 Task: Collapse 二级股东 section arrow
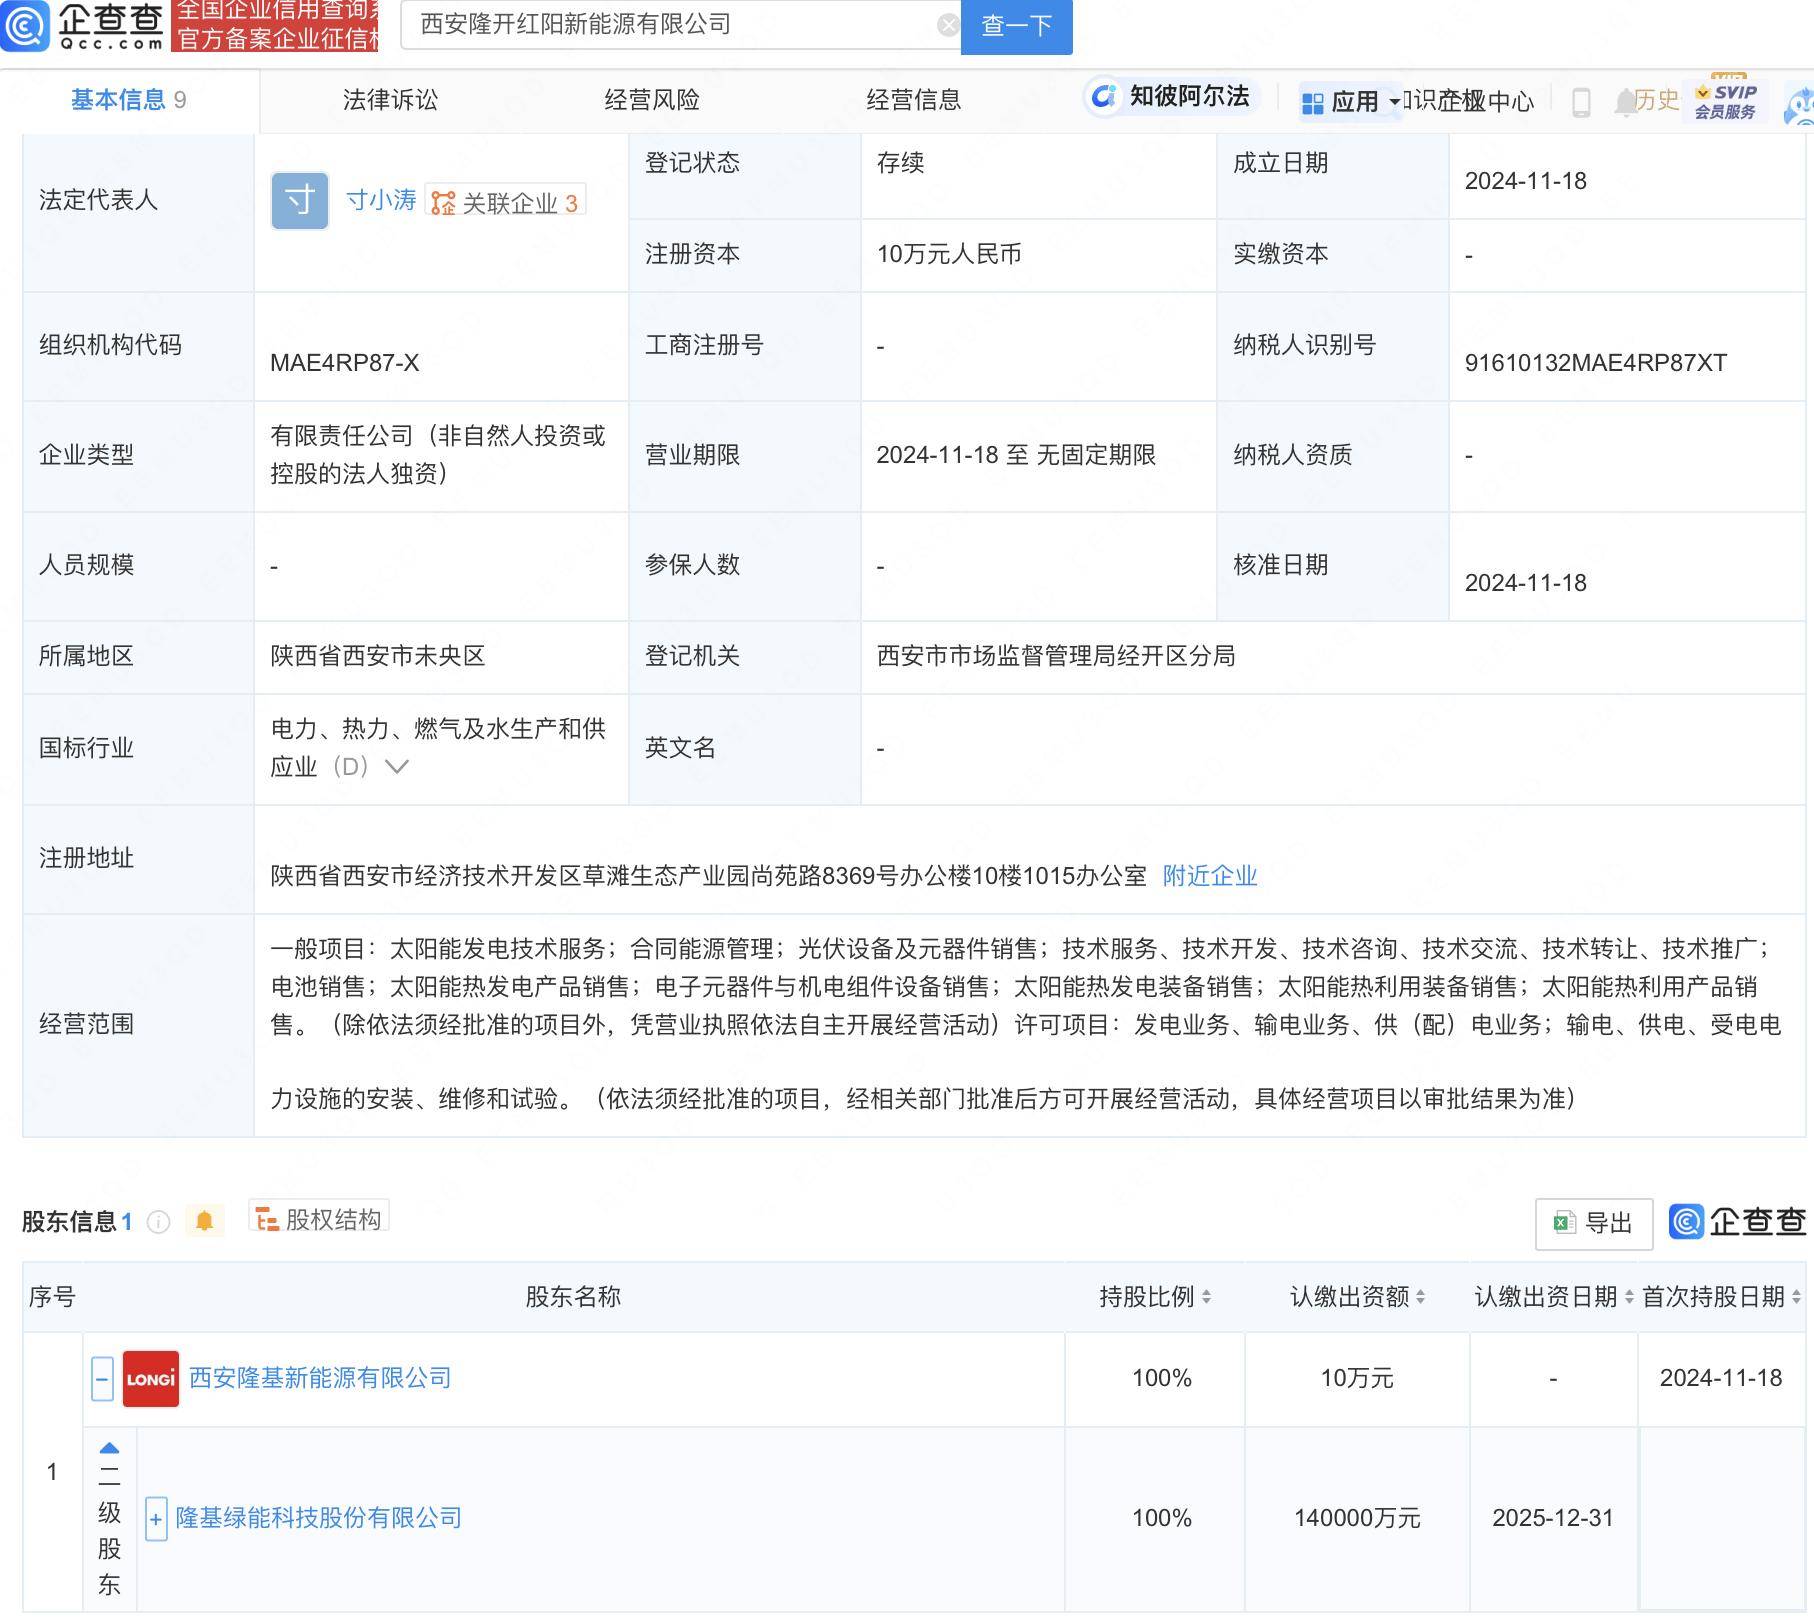point(110,1447)
